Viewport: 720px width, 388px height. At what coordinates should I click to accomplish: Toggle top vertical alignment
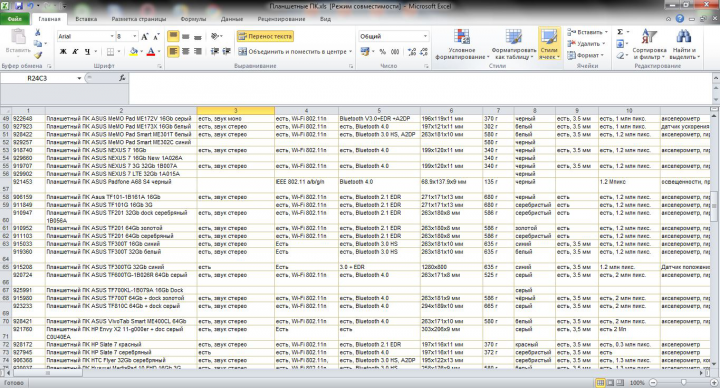pos(173,36)
